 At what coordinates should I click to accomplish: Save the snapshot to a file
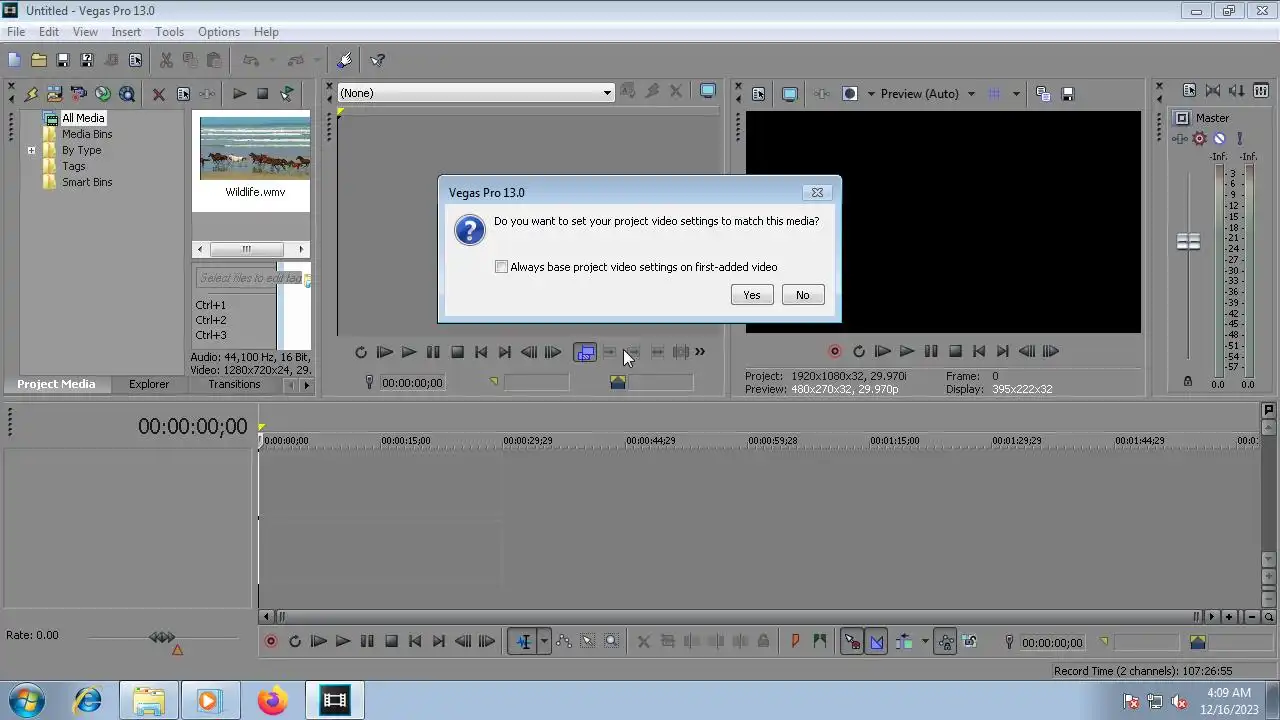tap(1067, 94)
